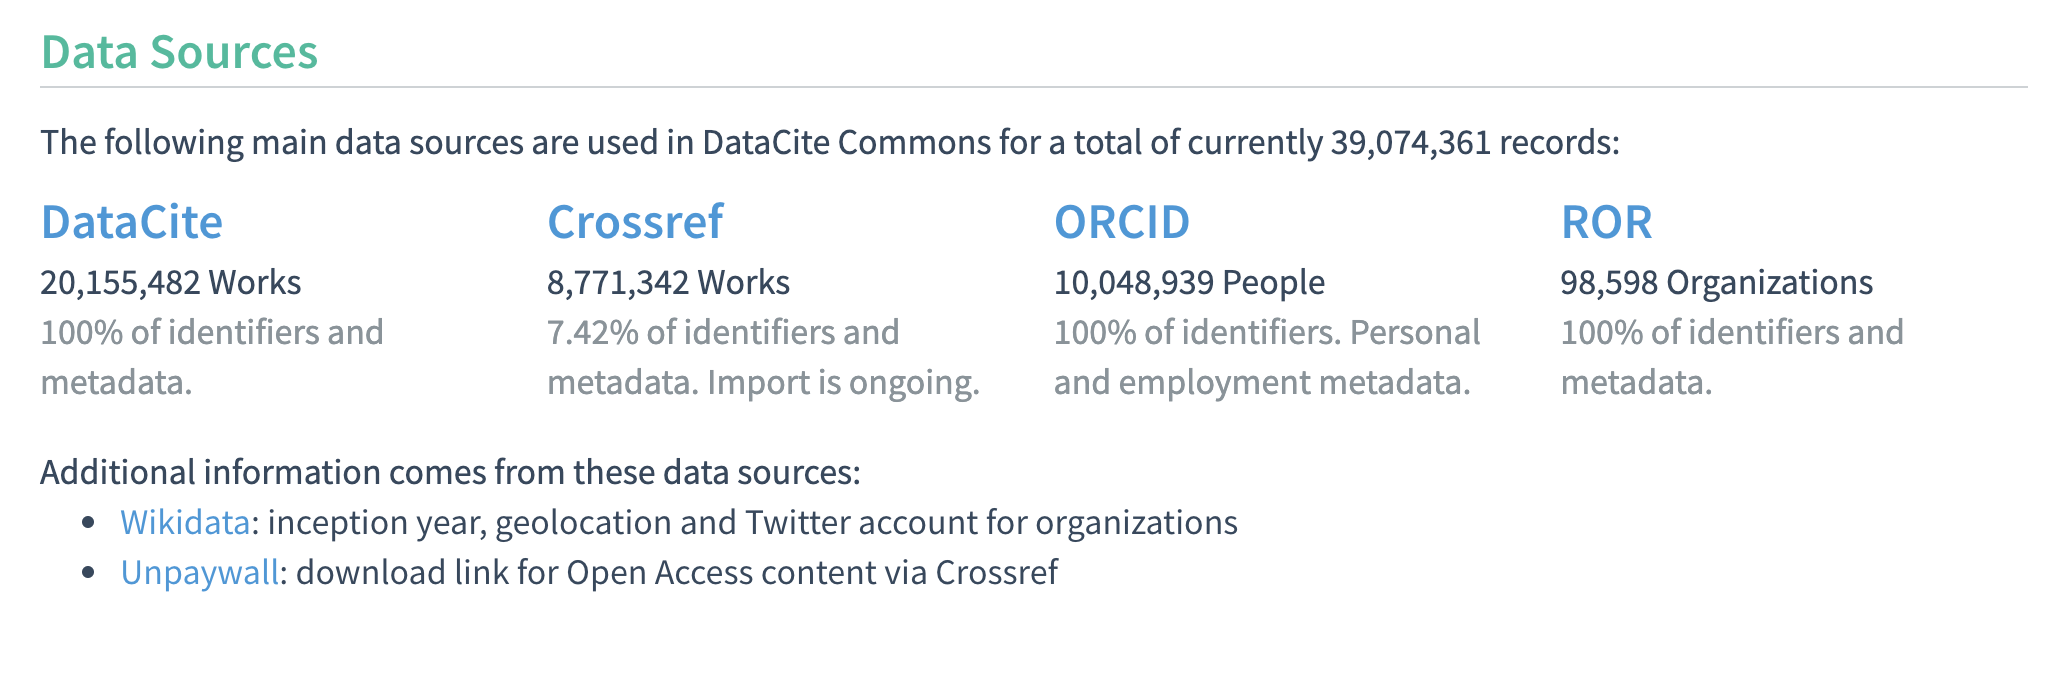Click the 39,074,361 total records figure
The width and height of the screenshot is (2064, 678).
(x=1411, y=143)
